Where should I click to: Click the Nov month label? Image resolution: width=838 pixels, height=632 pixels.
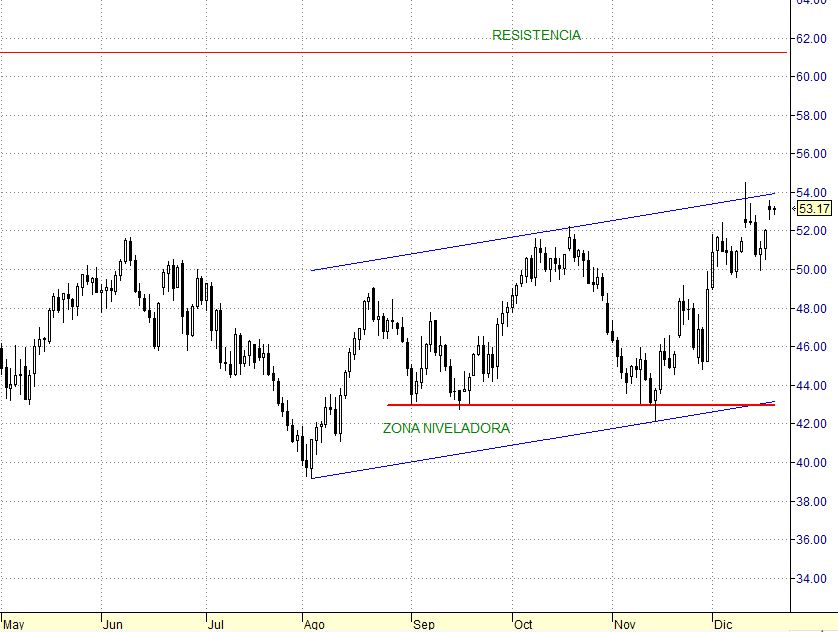pyautogui.click(x=624, y=625)
